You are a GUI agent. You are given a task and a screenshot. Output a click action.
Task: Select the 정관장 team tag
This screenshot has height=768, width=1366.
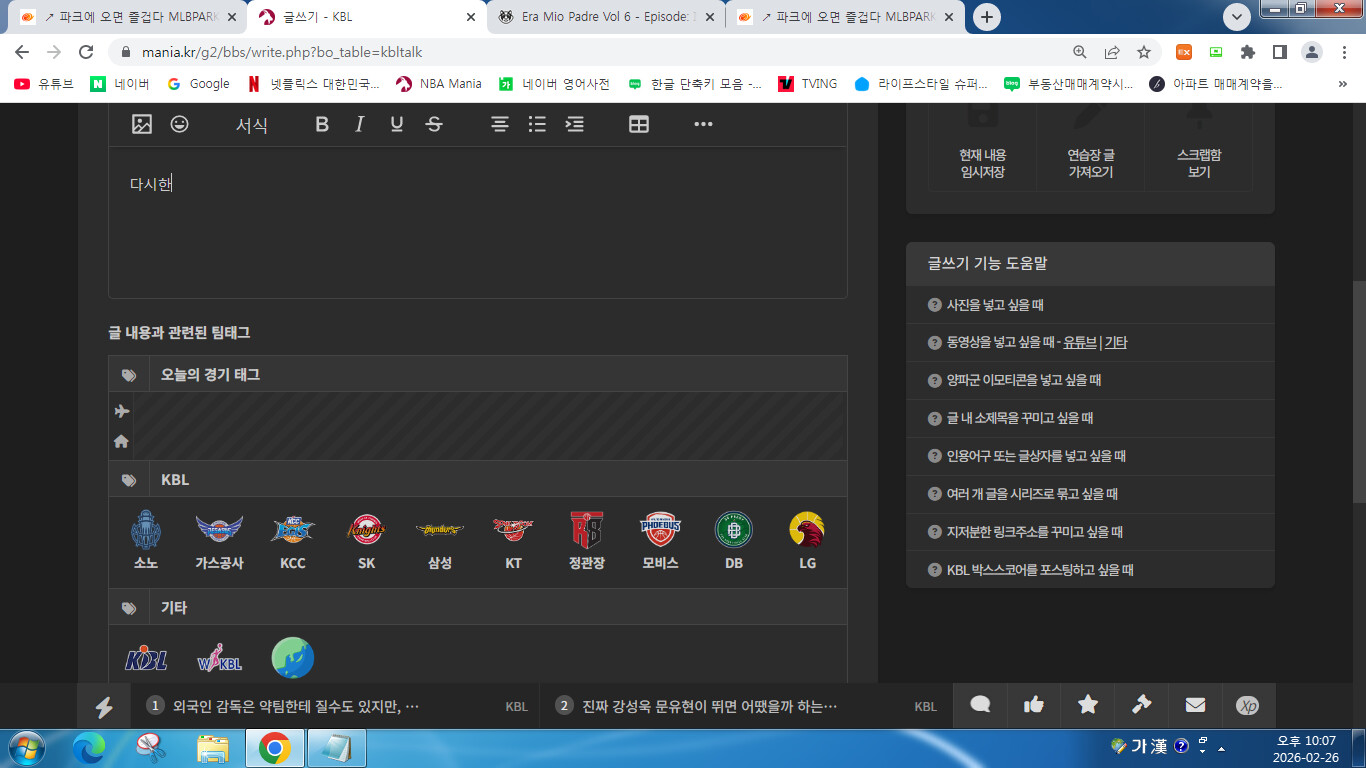pos(587,540)
